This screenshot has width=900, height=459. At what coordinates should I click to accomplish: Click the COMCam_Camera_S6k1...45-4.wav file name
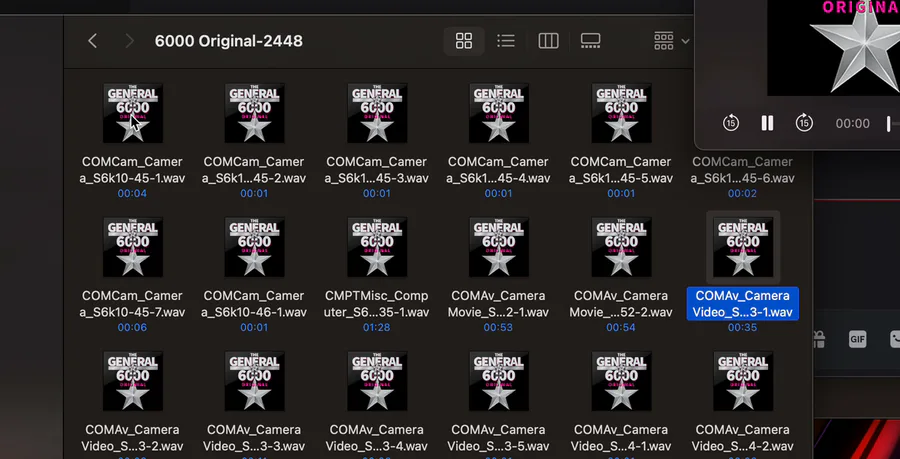[x=498, y=170]
